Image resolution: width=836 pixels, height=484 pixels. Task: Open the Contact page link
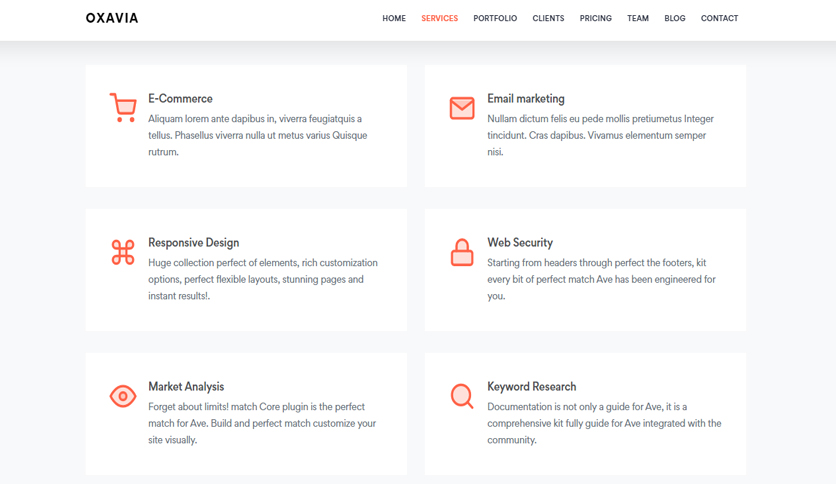[719, 18]
